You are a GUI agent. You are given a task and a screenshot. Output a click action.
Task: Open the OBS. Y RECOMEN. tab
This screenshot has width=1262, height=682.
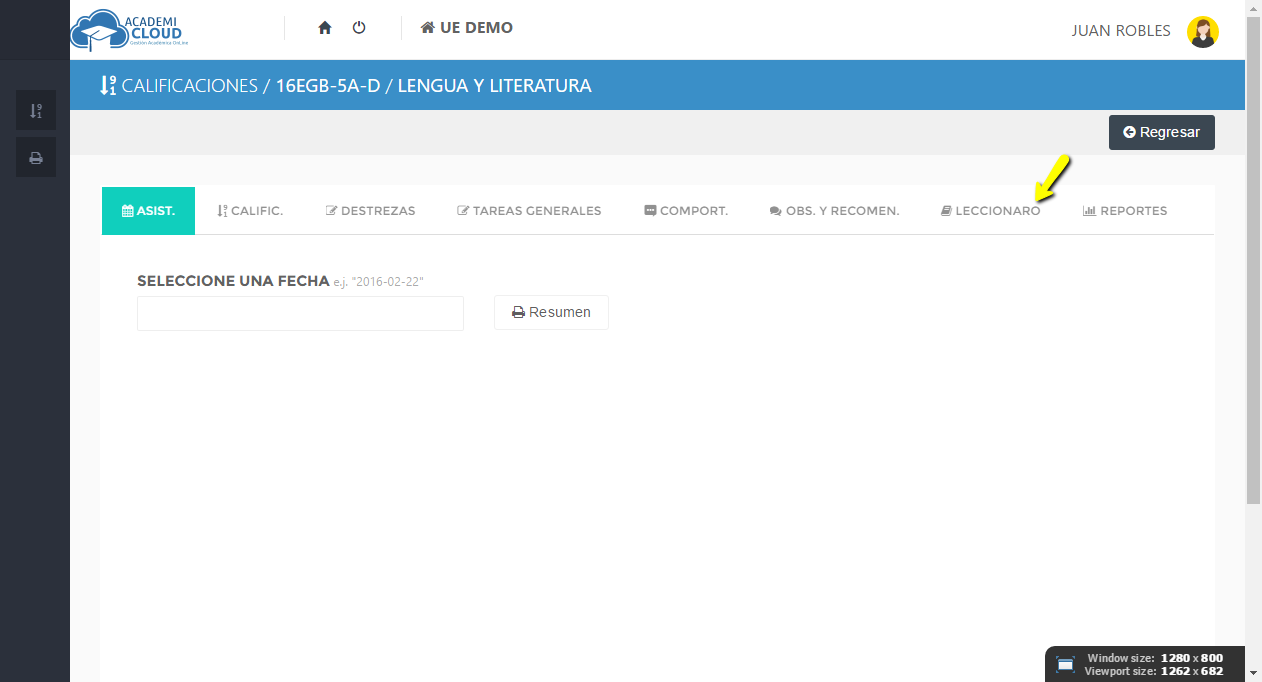point(834,211)
